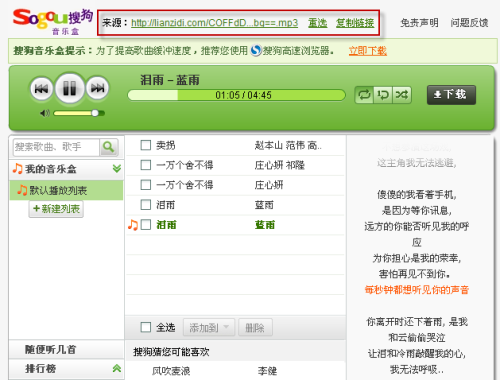The width and height of the screenshot is (500, 380).
Task: Click the music note icon beside 我的音乐盒
Action: [17, 168]
